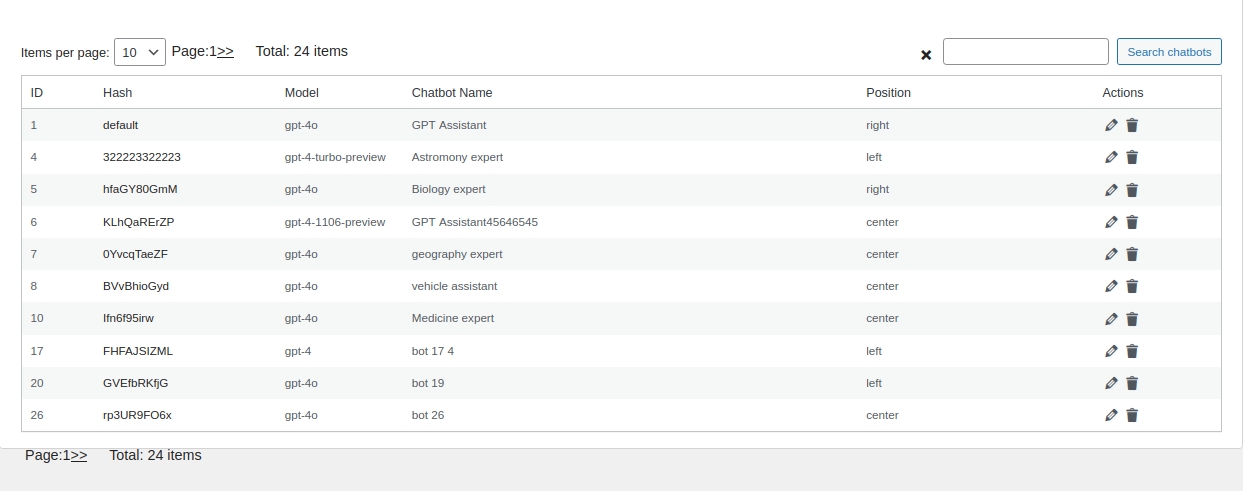Viewport: 1243px width, 491px height.
Task: Select the hash 'hfaGY80GmM' cell
Action: (140, 189)
